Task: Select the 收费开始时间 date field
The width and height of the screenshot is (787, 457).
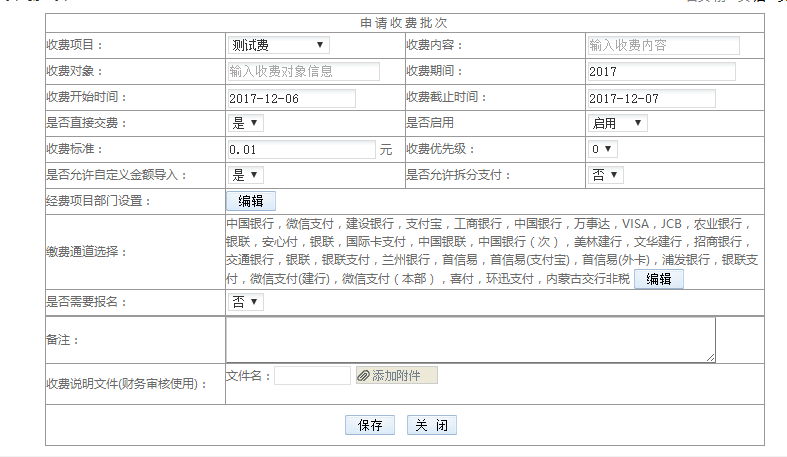Action: (x=291, y=98)
